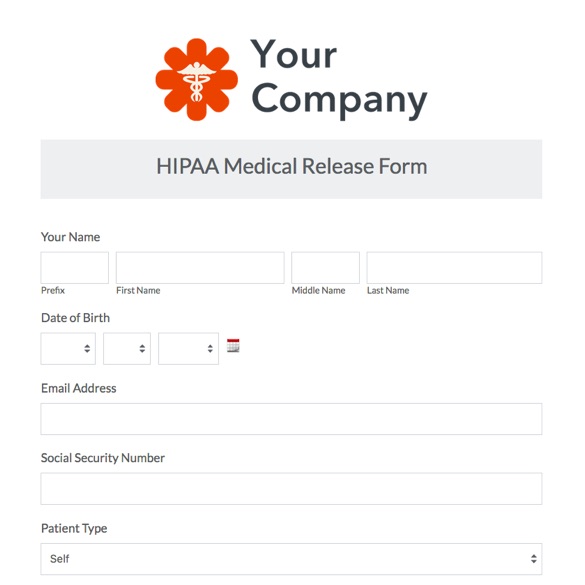
Task: Click the Your Name label
Action: [x=71, y=237]
